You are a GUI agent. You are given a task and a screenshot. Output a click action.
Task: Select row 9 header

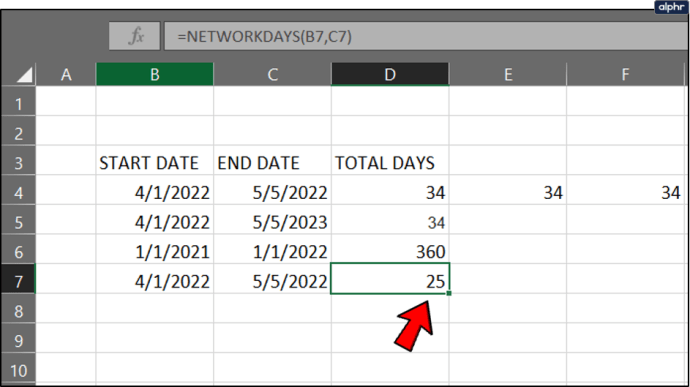pyautogui.click(x=18, y=341)
